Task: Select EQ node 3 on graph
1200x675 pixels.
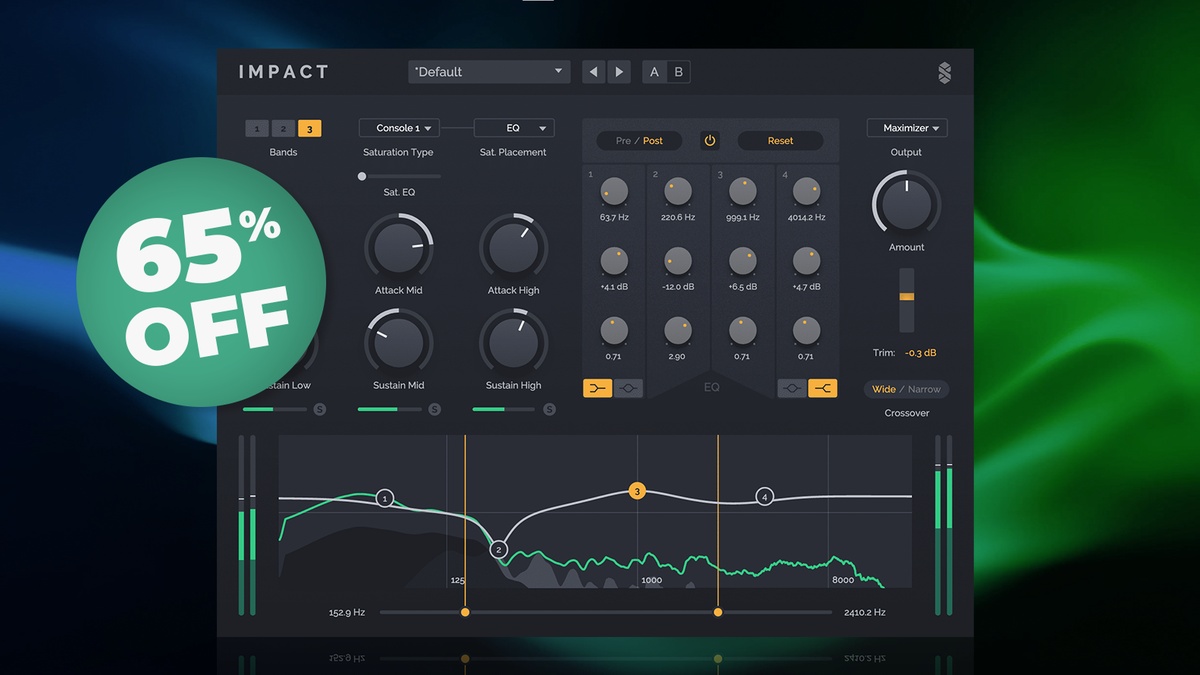Action: point(637,491)
